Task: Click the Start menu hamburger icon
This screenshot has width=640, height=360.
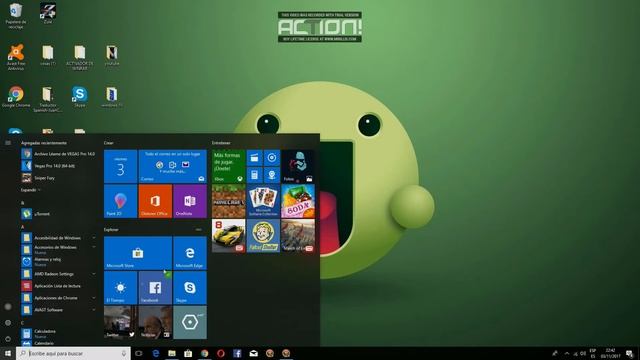Action: coord(8,143)
